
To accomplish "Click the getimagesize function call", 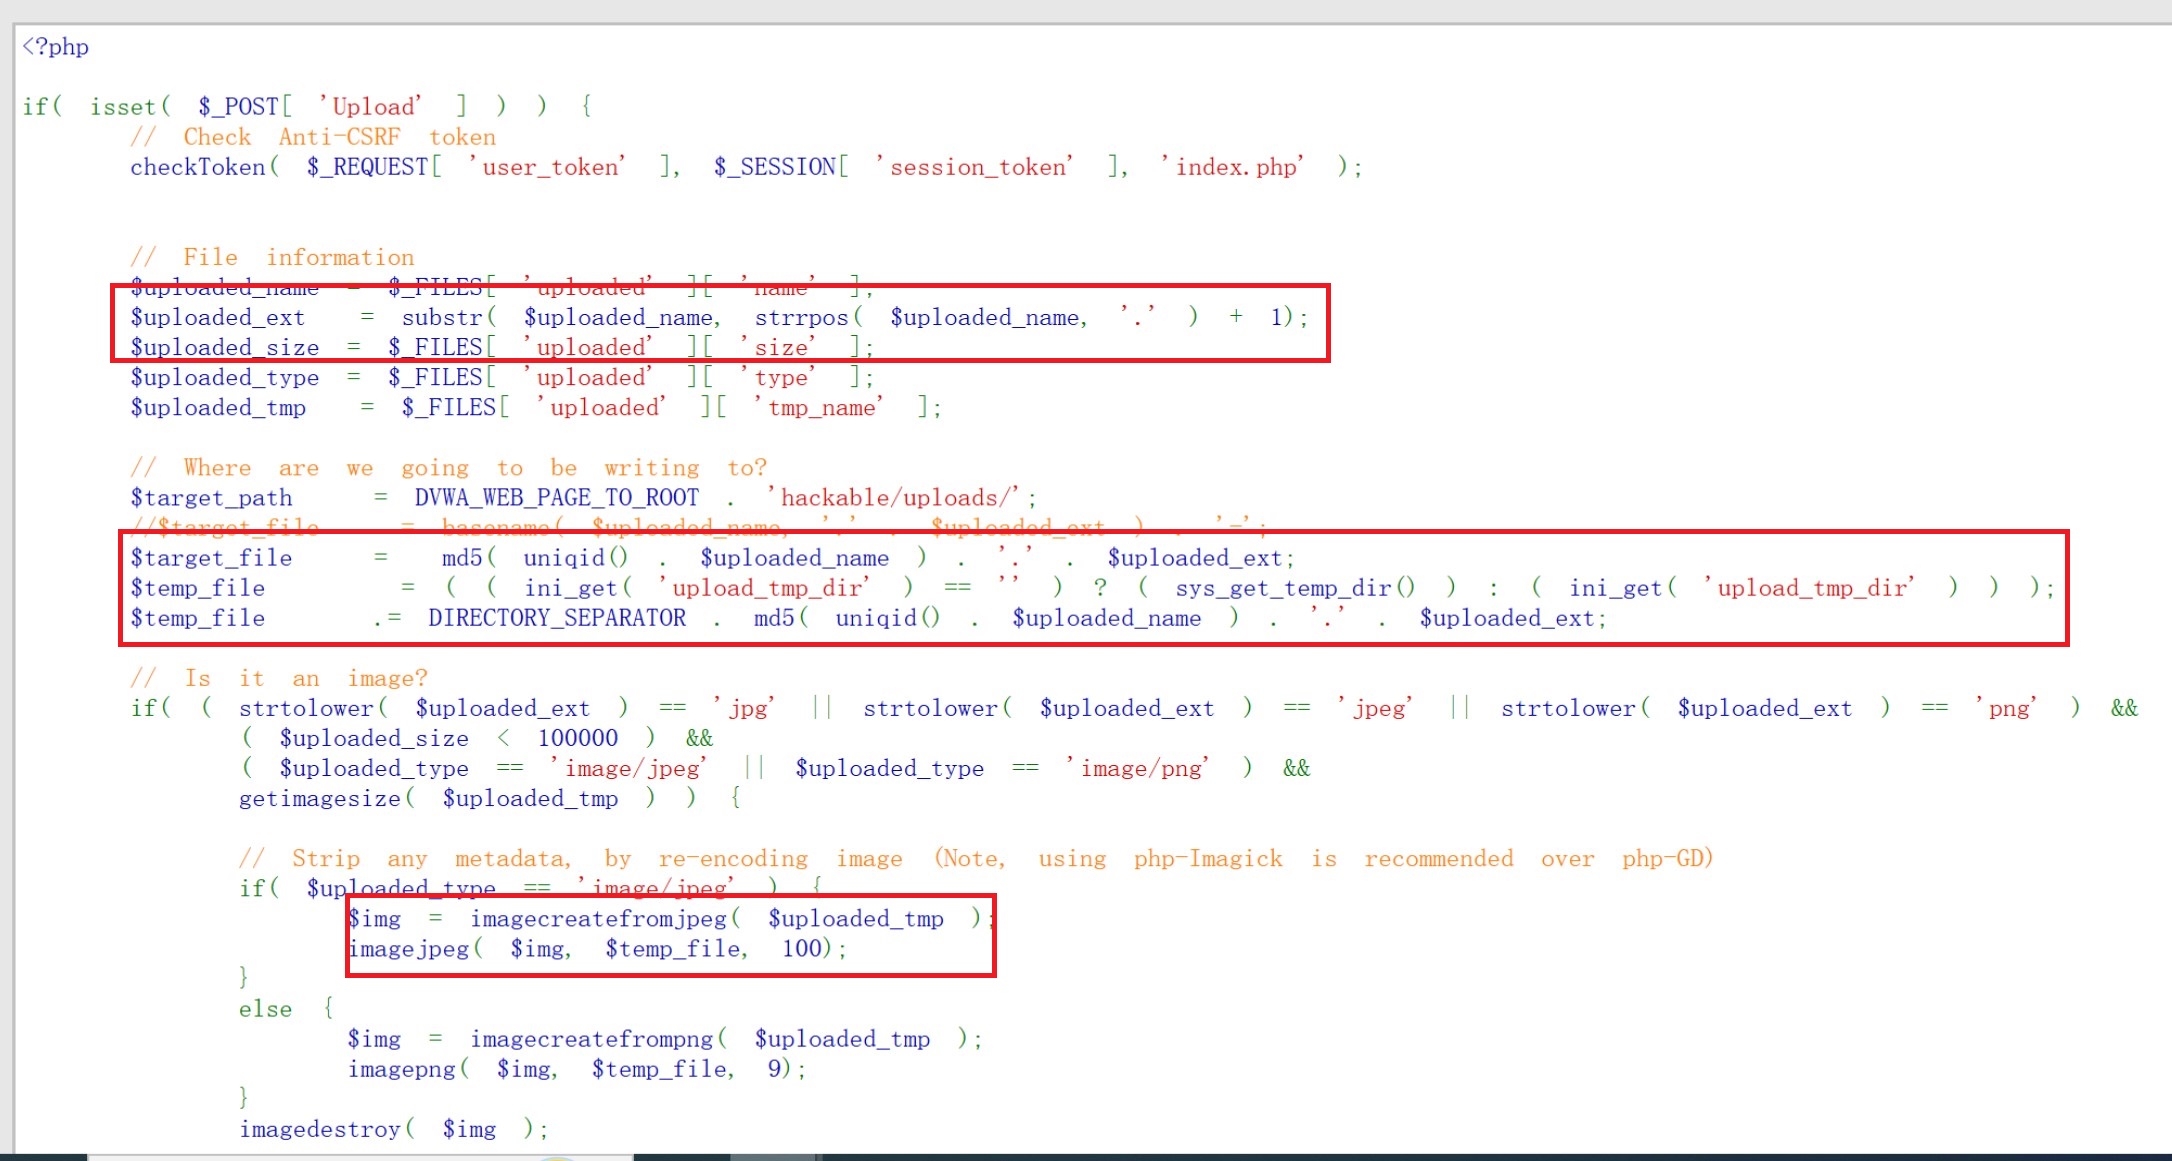I will point(320,798).
